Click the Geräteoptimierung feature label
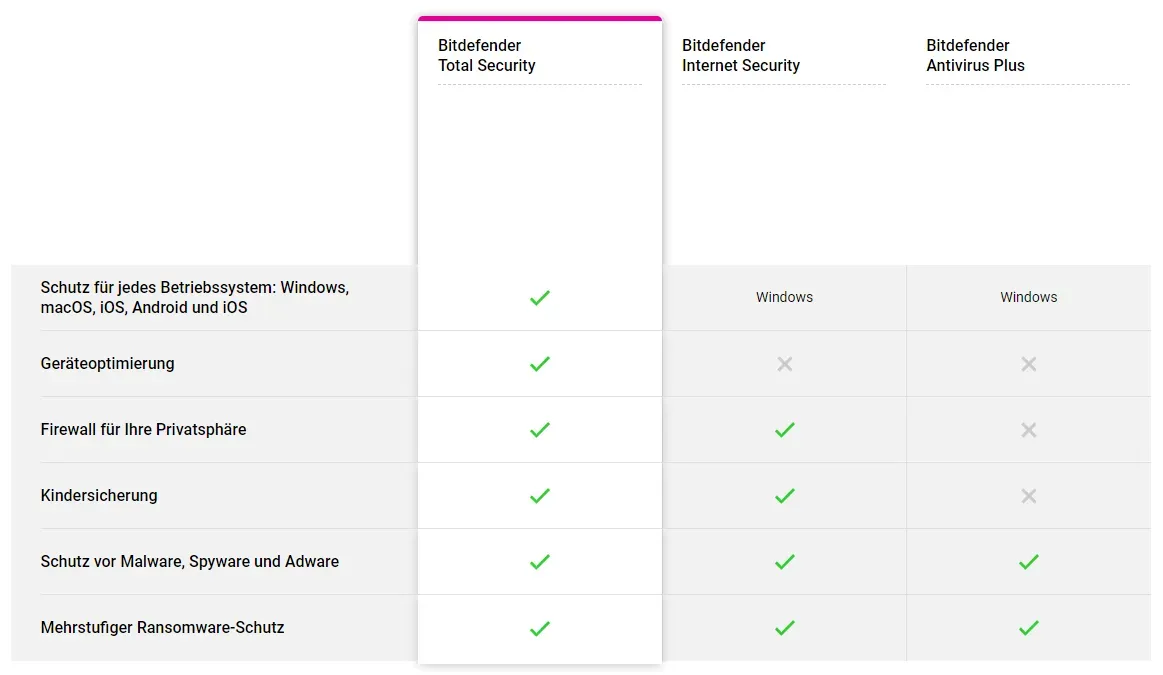 (108, 363)
